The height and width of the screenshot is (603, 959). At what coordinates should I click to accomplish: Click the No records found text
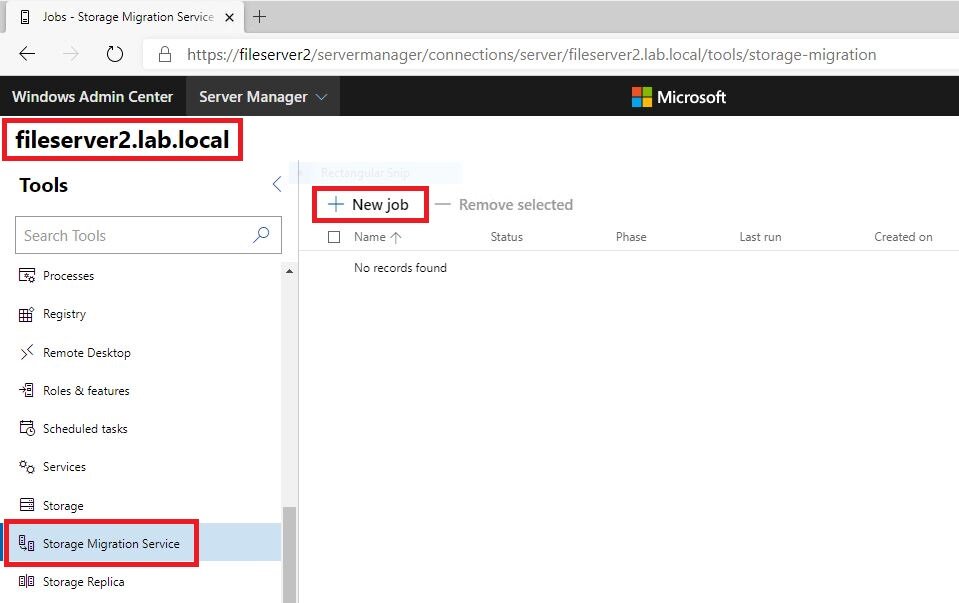pos(400,267)
